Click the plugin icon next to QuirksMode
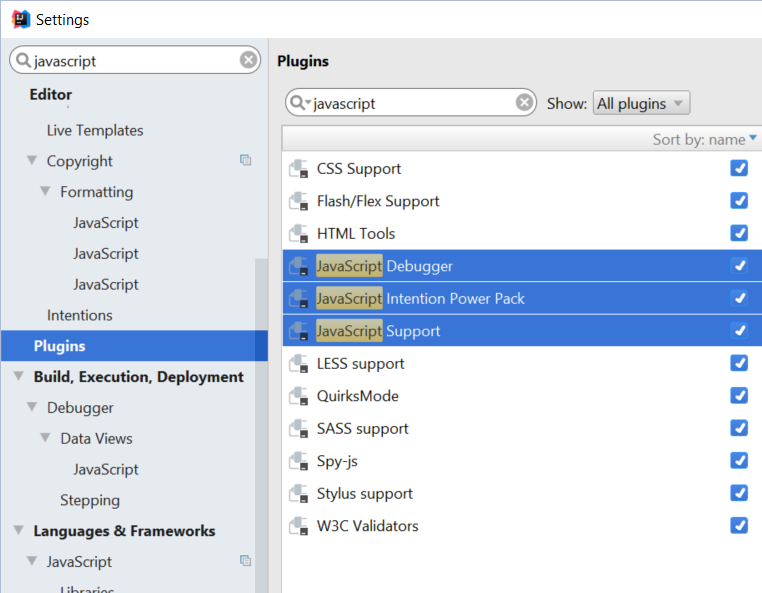Image resolution: width=762 pixels, height=593 pixels. pos(298,396)
